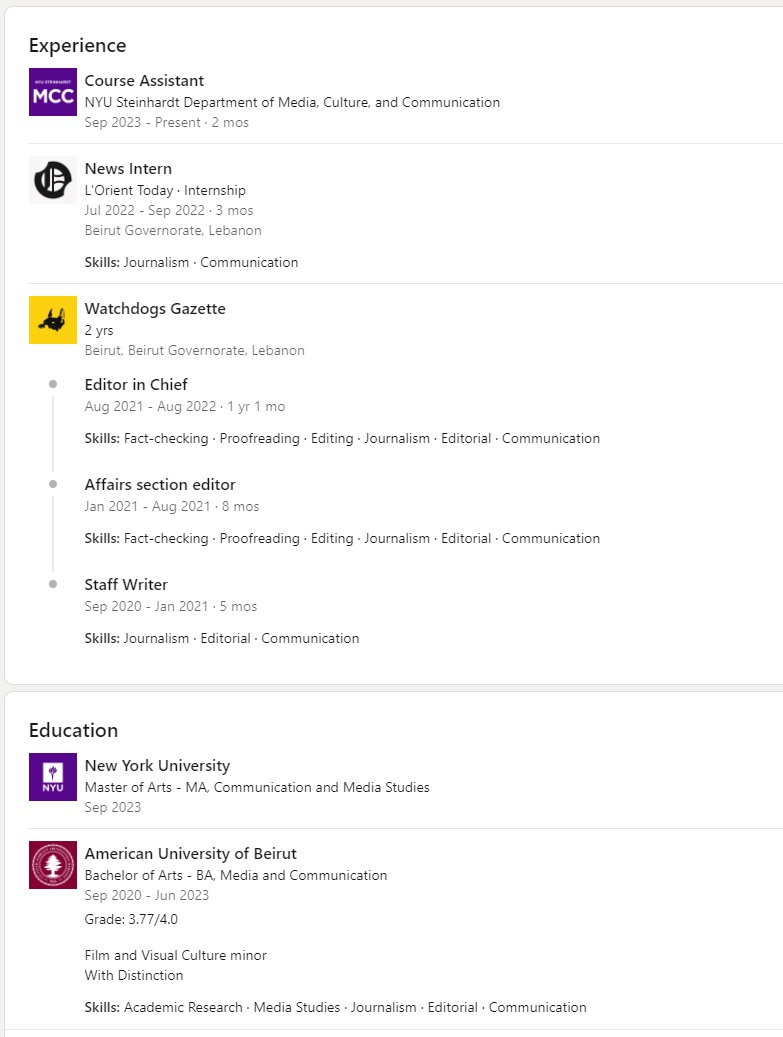Viewport: 783px width, 1037px height.
Task: Click the Editor in Chief timeline bullet
Action: coord(53,384)
